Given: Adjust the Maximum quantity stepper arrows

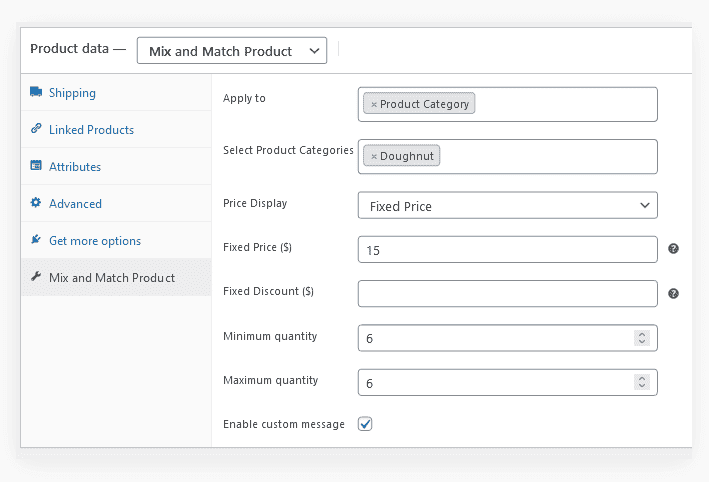Looking at the screenshot, I should click(x=642, y=383).
